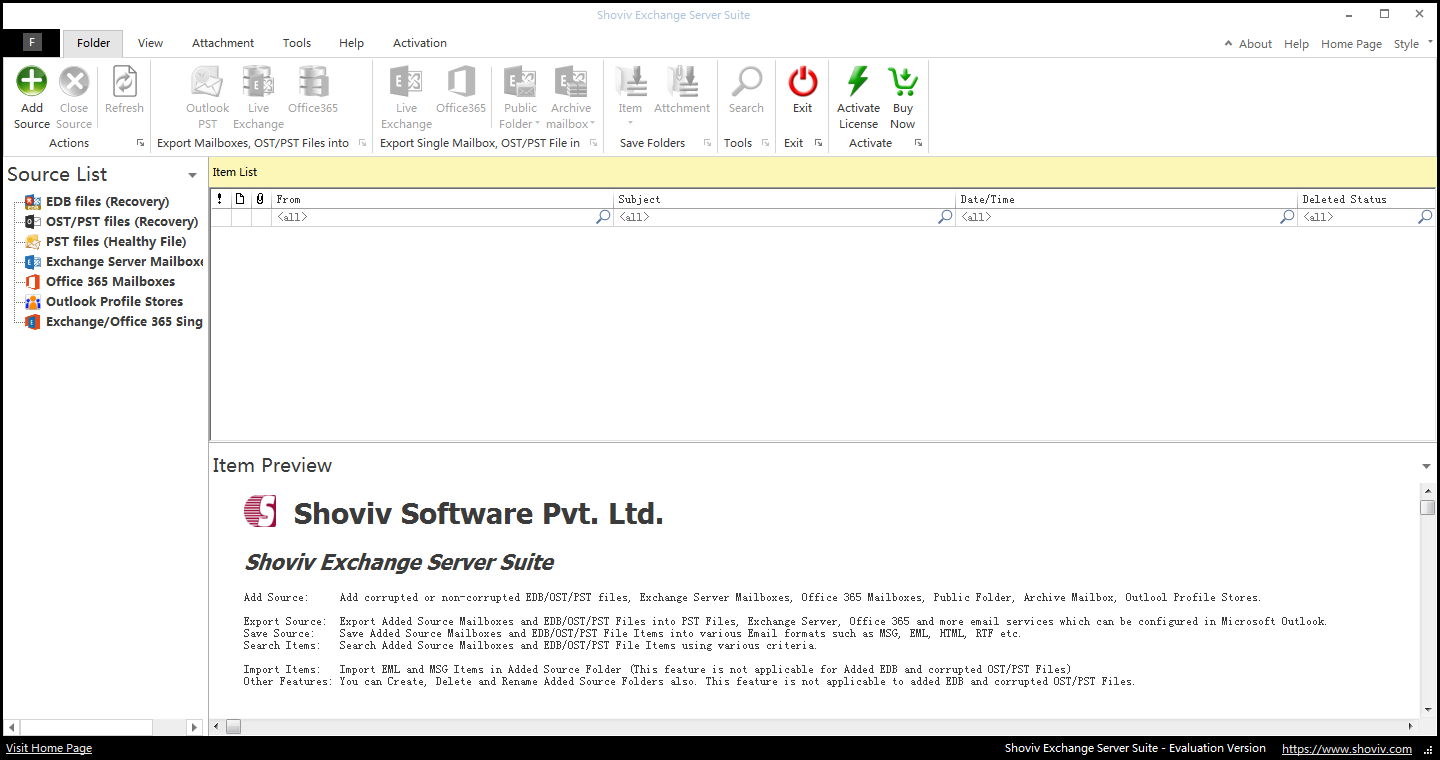This screenshot has height=760, width=1440.
Task: Sort by the Subject column header
Action: (x=784, y=199)
